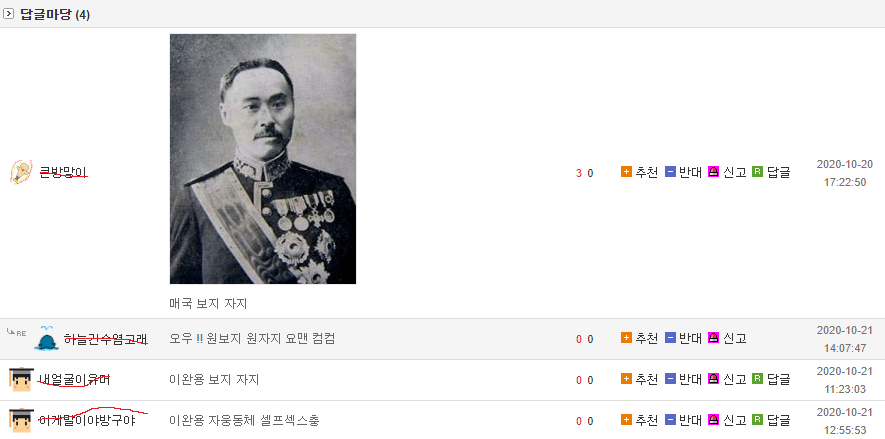The image size is (885, 439).
Task: Click 반대 text on 14:07:47 reply
Action: coord(690,338)
